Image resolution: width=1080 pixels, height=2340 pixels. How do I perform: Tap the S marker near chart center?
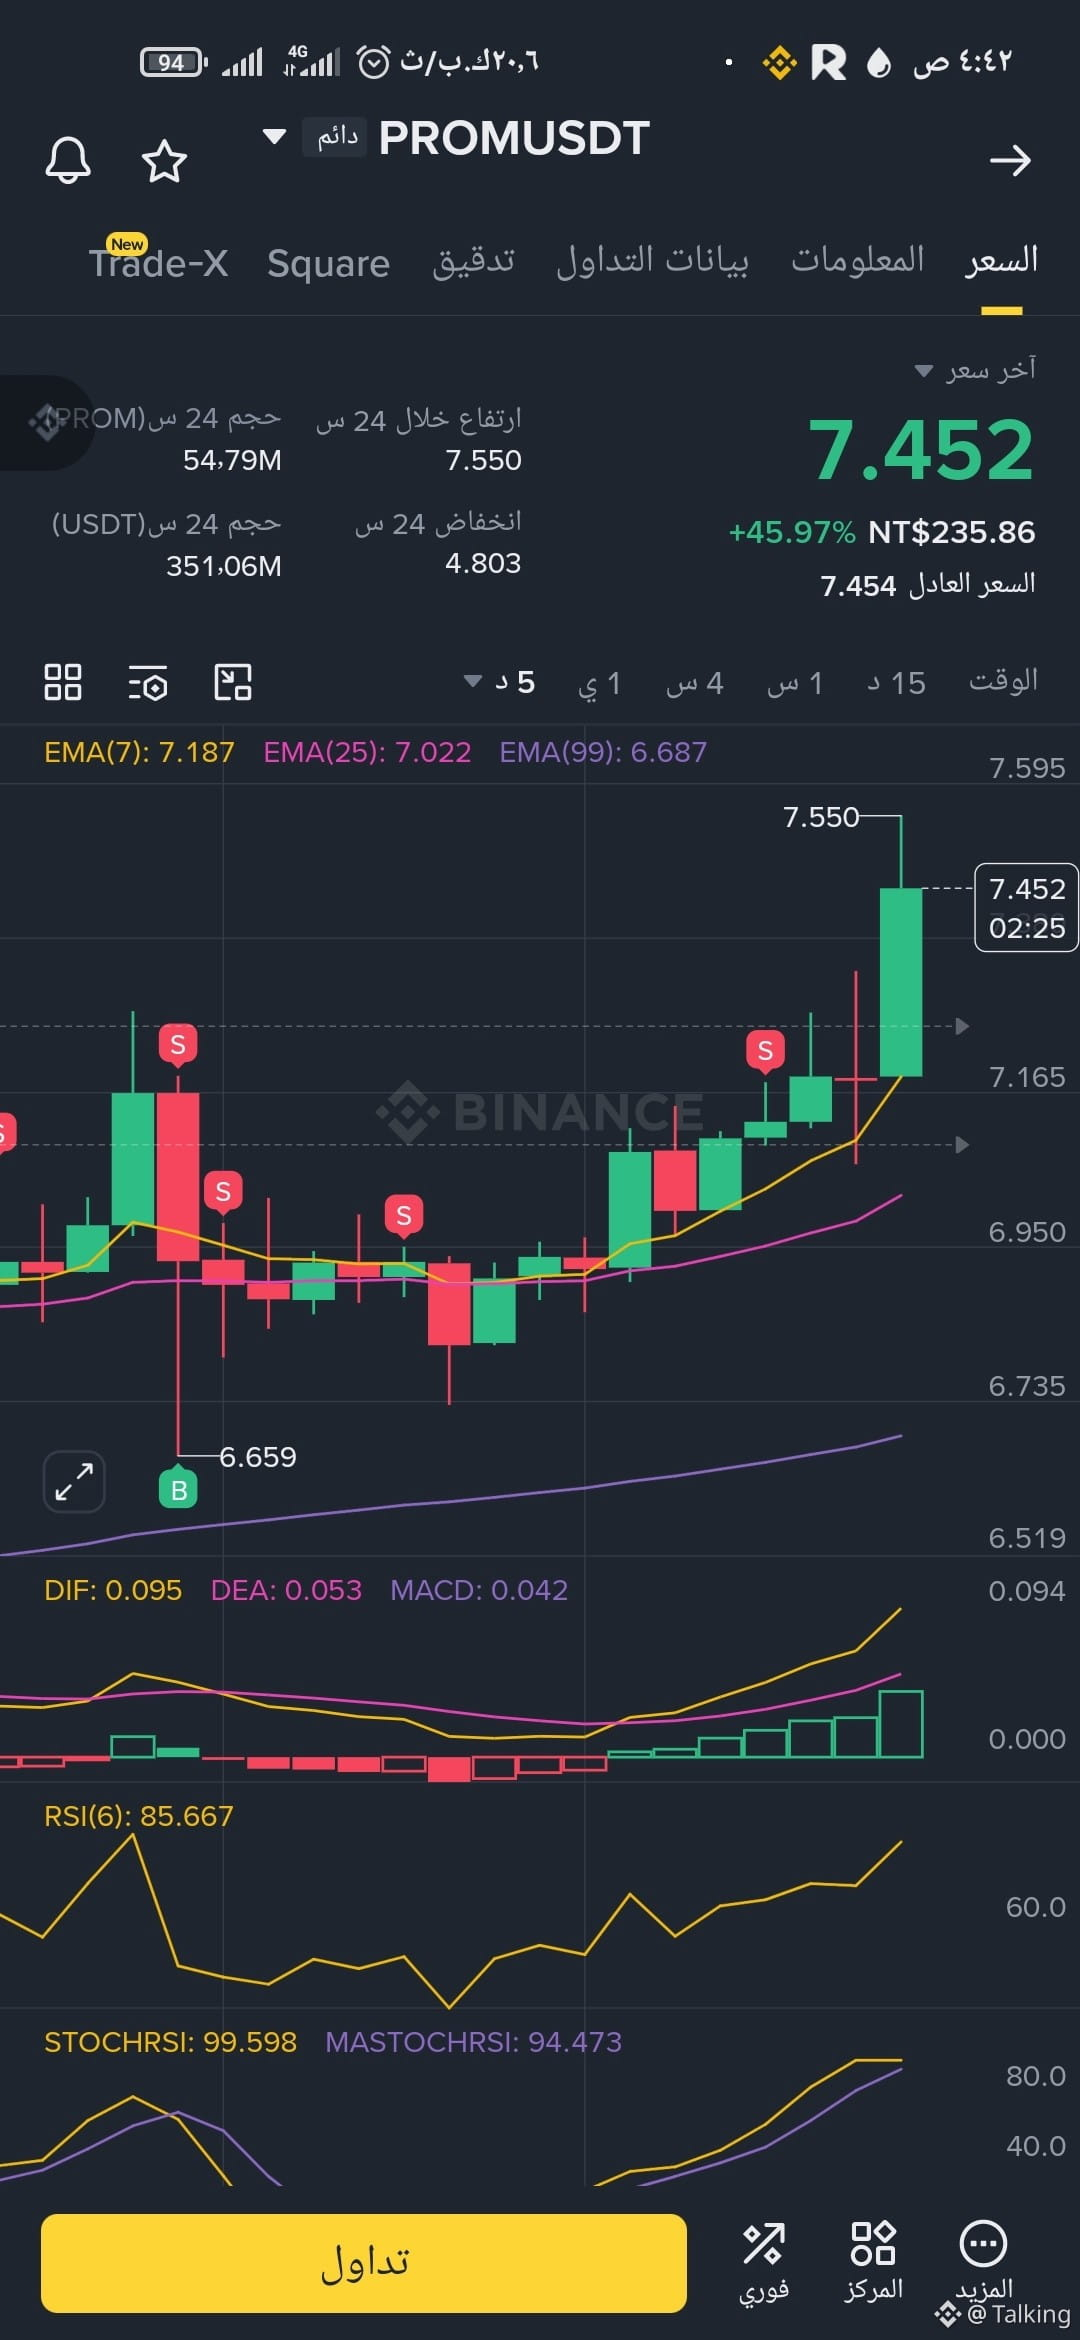point(404,1216)
